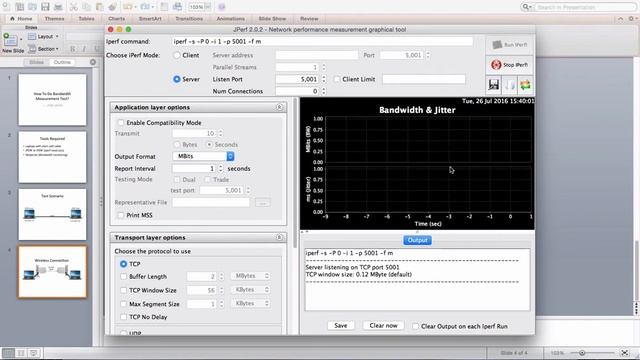This screenshot has height=360, width=640.
Task: Switch to the Outline tab in slide pane
Action: pos(62,62)
